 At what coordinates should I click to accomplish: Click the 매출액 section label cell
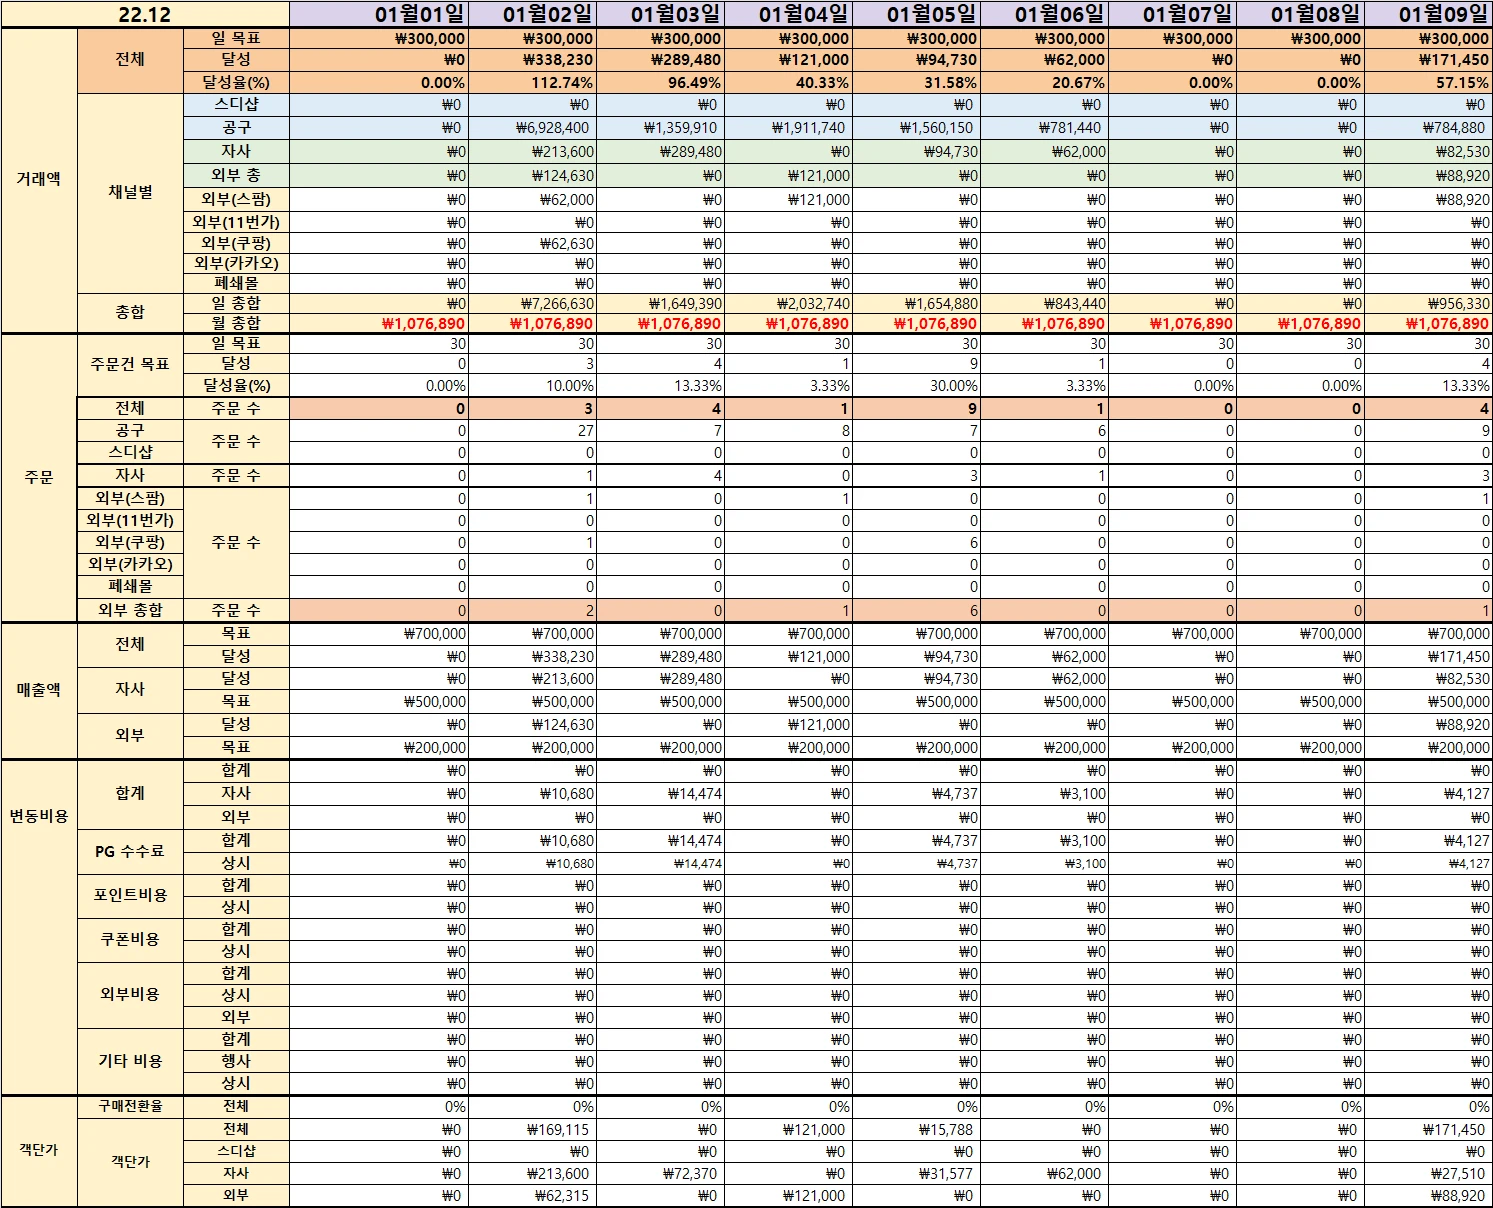click(x=39, y=690)
